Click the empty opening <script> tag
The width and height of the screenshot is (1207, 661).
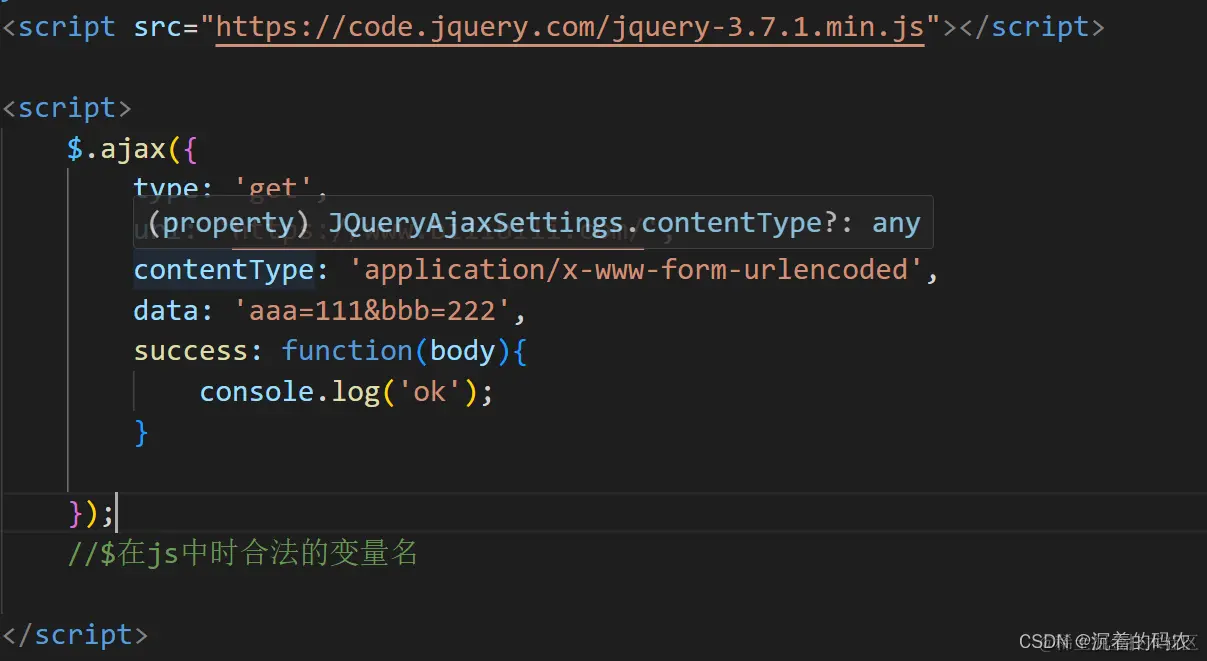tap(67, 107)
